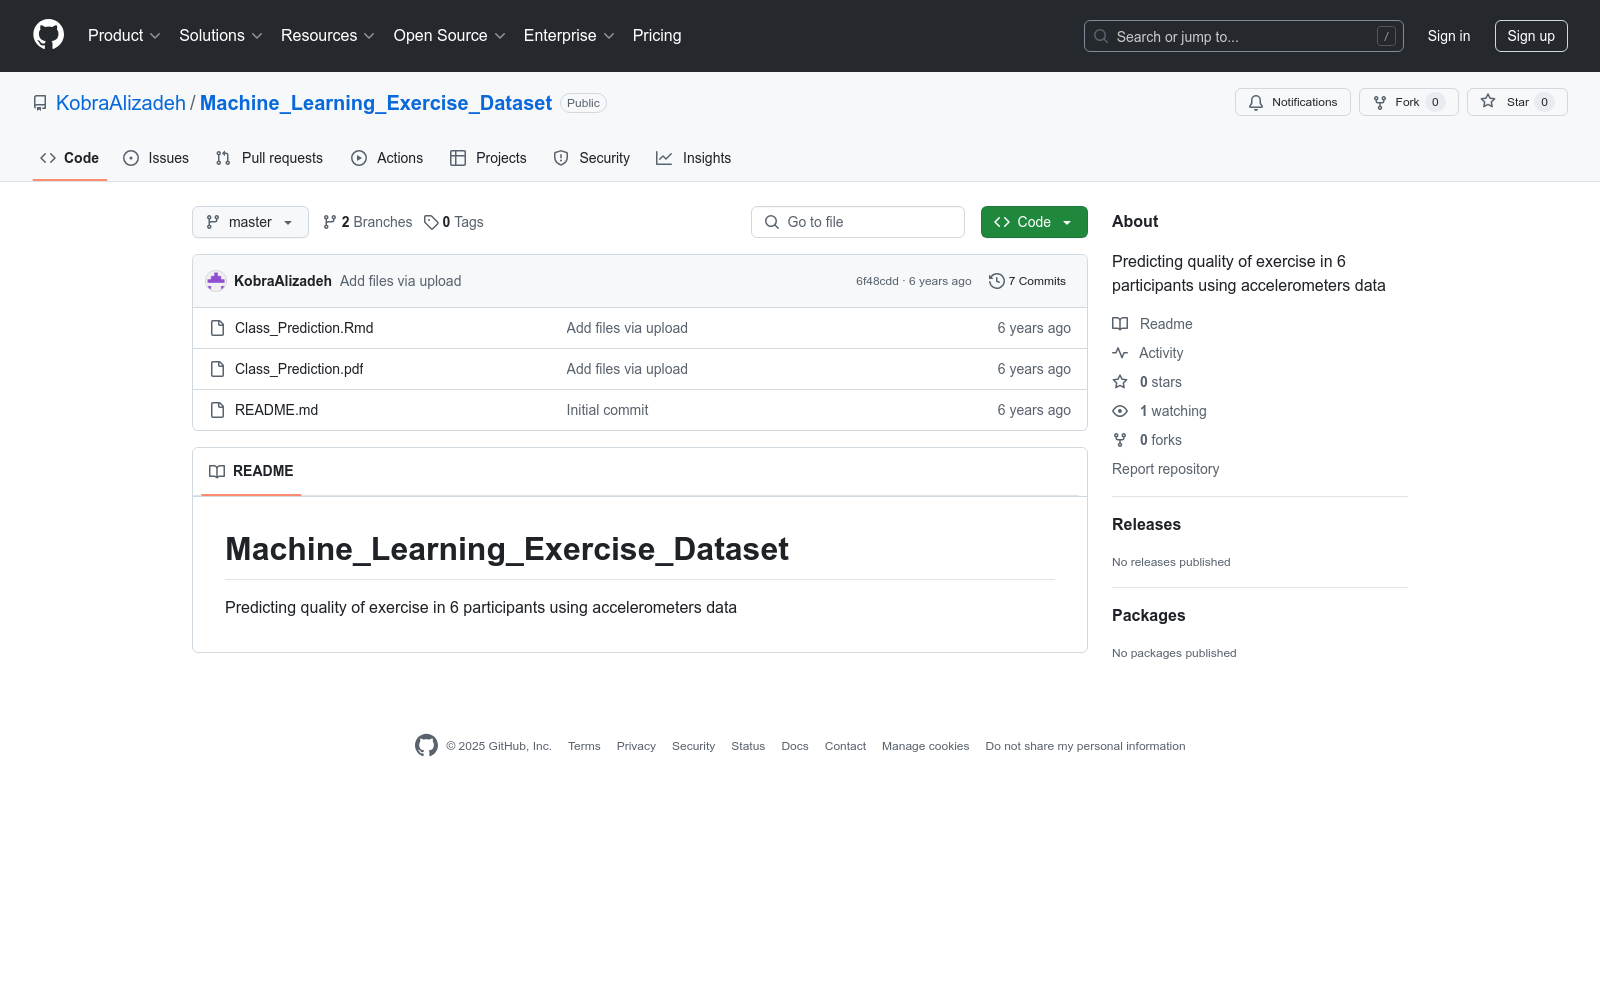Viewport: 1600px width, 1000px height.
Task: Expand the Product menu
Action: click(x=124, y=36)
